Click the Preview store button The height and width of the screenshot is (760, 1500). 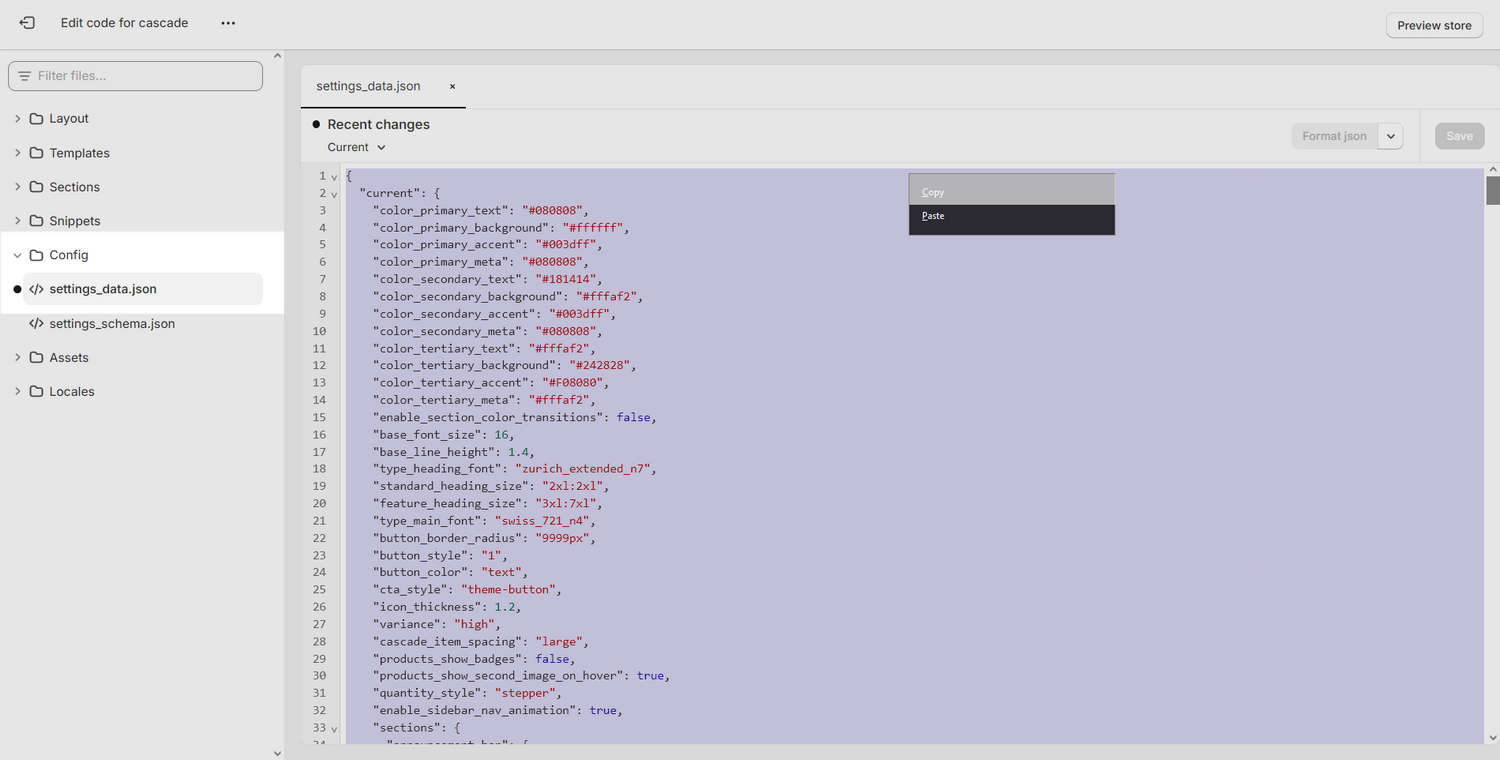(1434, 25)
